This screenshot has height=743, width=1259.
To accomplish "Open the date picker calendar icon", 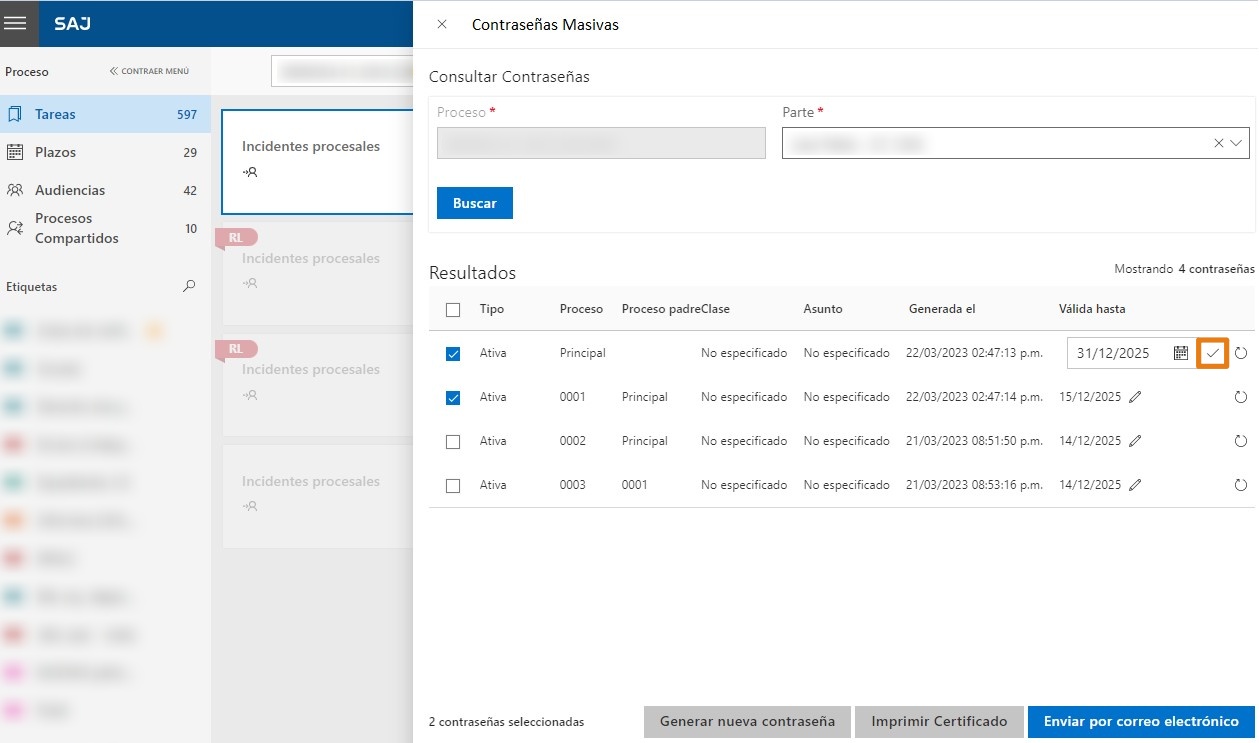I will click(1180, 353).
